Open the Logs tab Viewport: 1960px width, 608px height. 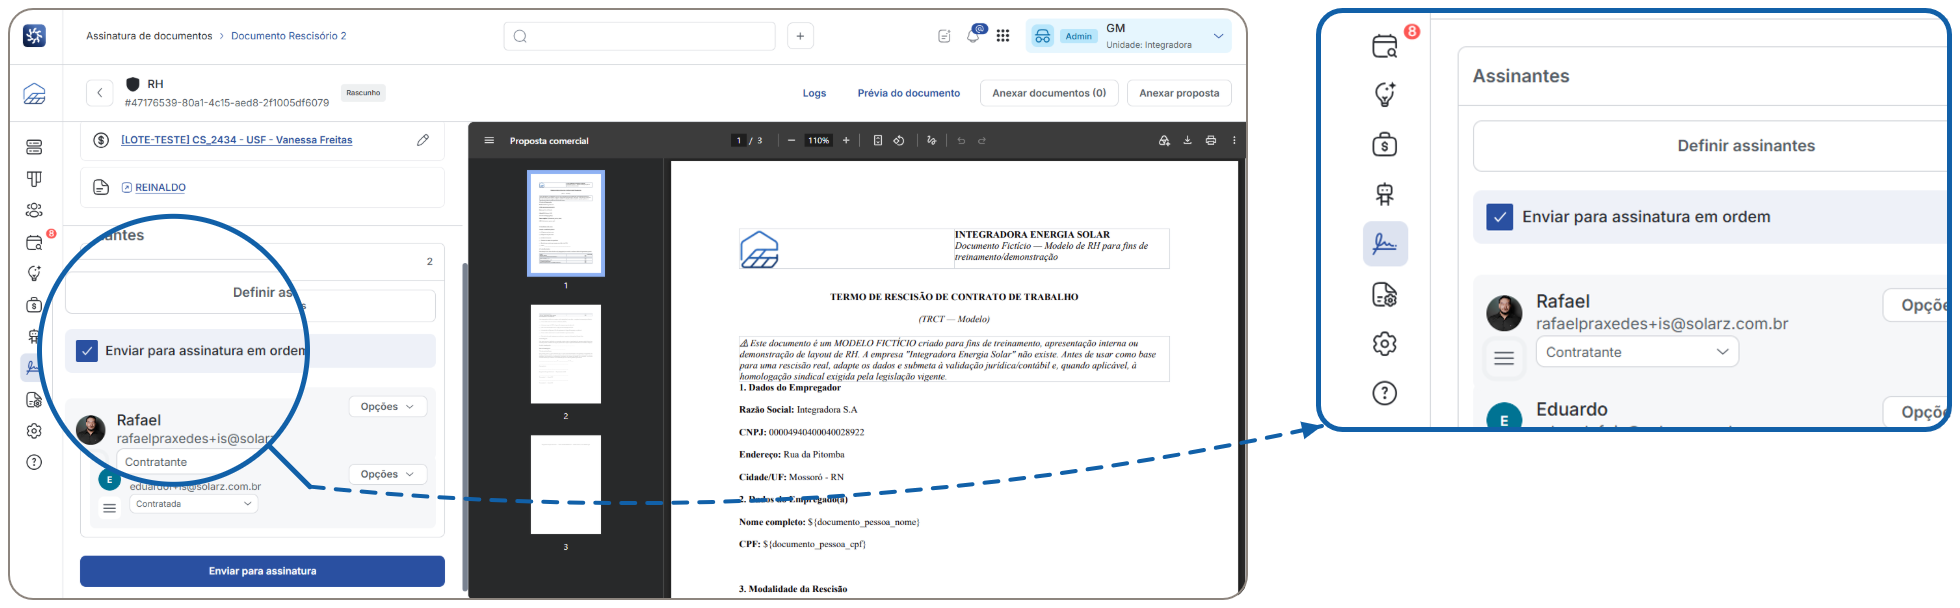pos(814,93)
